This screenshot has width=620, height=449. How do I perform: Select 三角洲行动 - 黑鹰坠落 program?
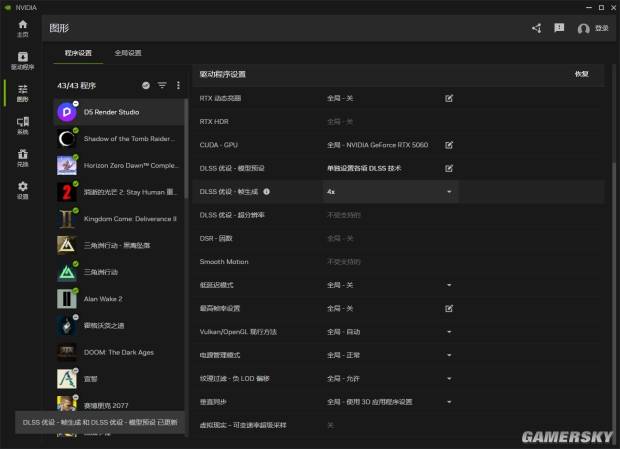118,245
